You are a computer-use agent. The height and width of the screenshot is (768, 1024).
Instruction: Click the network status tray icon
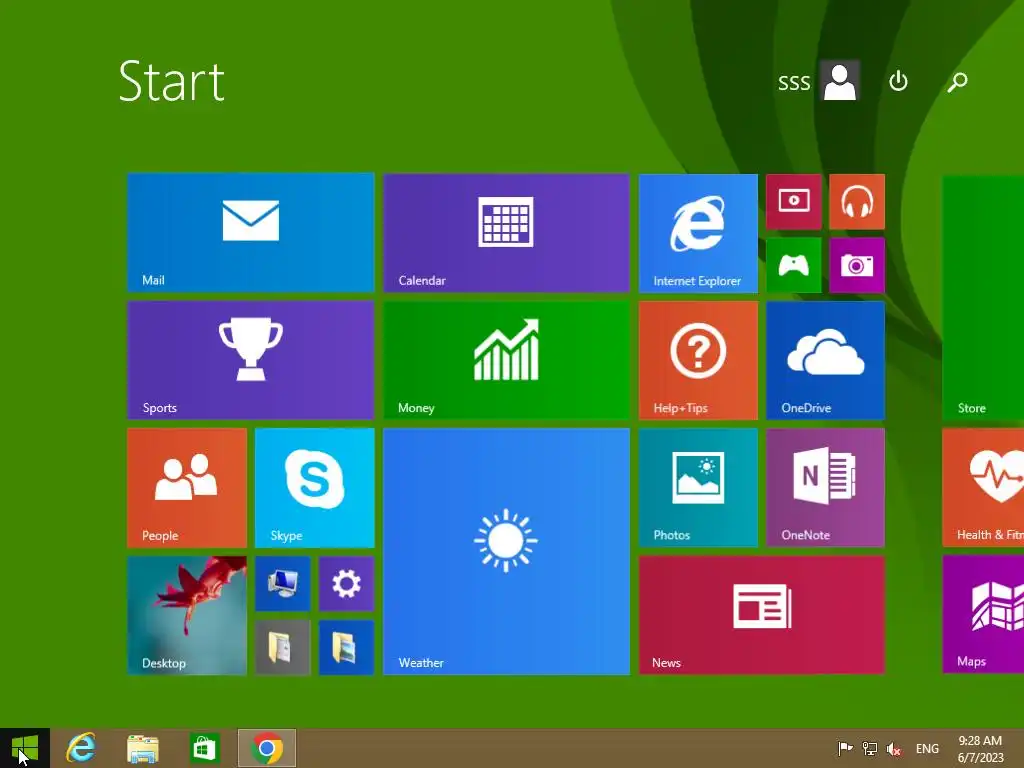[x=869, y=748]
